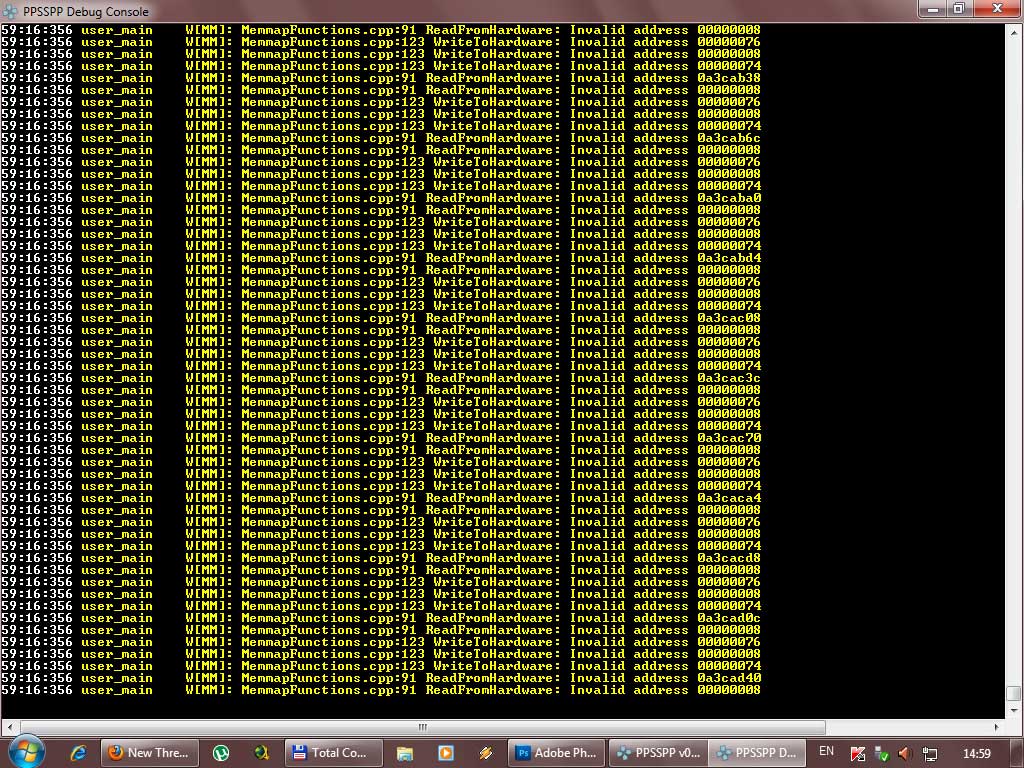Click the vertical scrollbar down arrow

[1014, 712]
